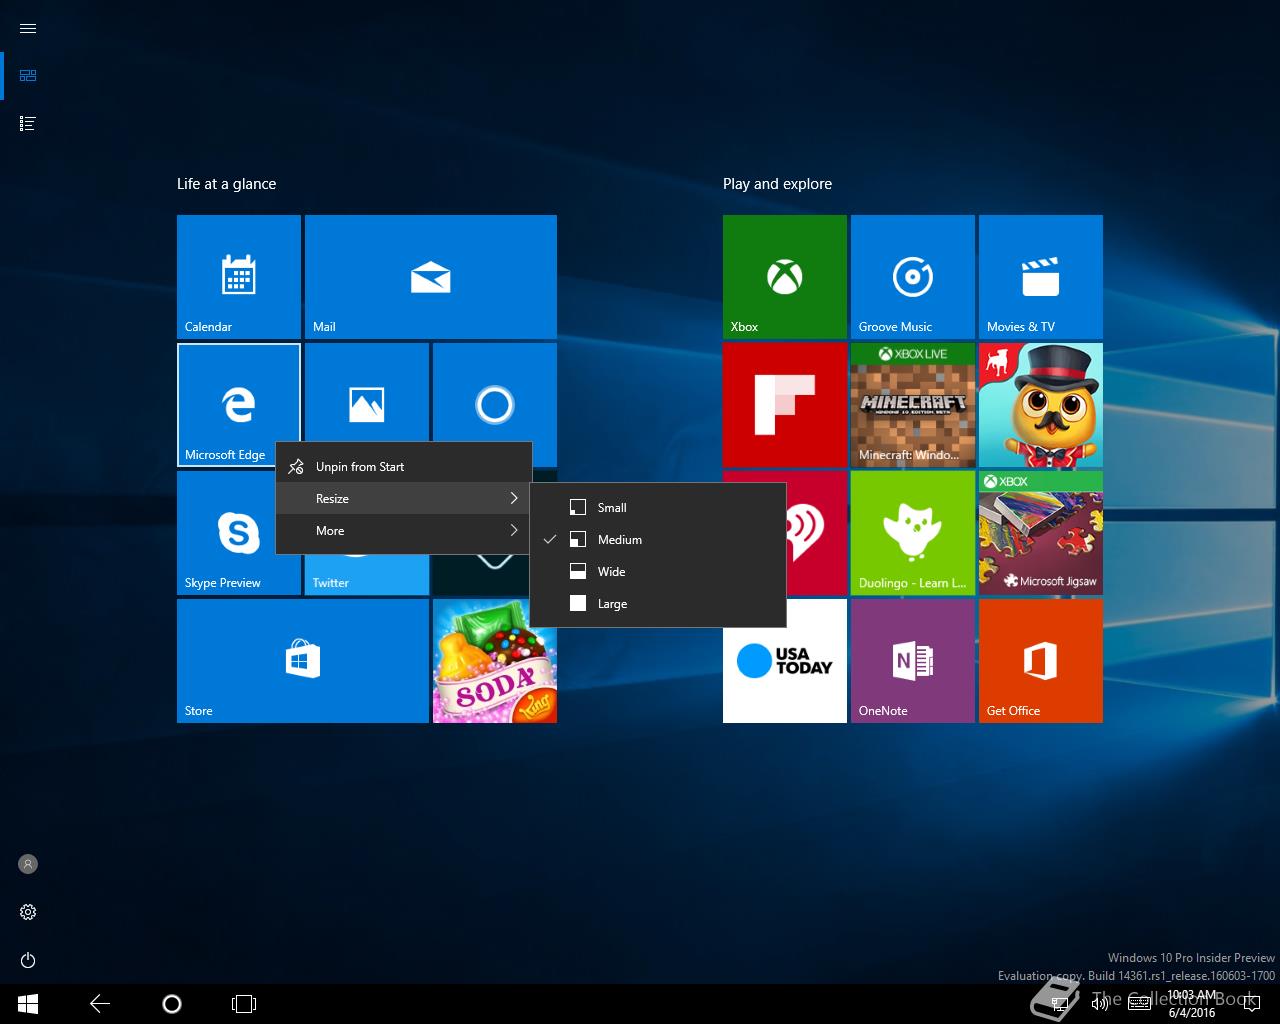This screenshot has height=1024, width=1280.
Task: Open the Groove Music tile
Action: 913,277
